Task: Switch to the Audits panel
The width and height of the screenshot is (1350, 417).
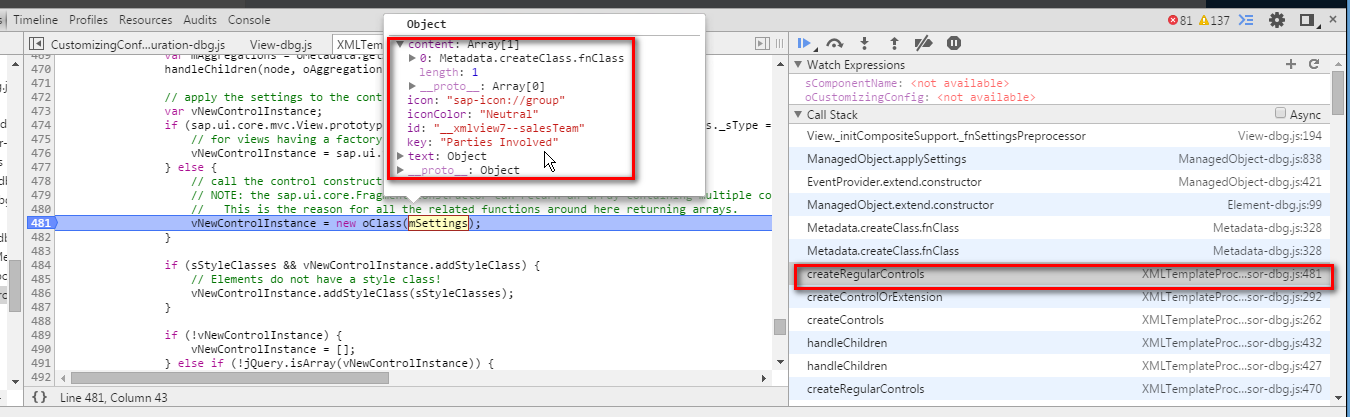Action: (200, 19)
